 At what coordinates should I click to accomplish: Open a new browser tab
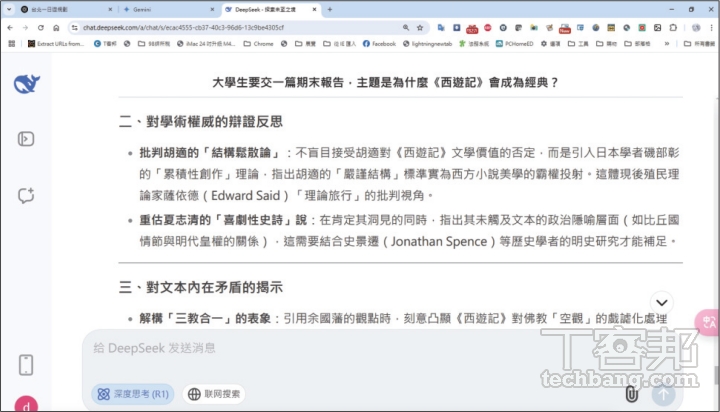click(x=330, y=9)
